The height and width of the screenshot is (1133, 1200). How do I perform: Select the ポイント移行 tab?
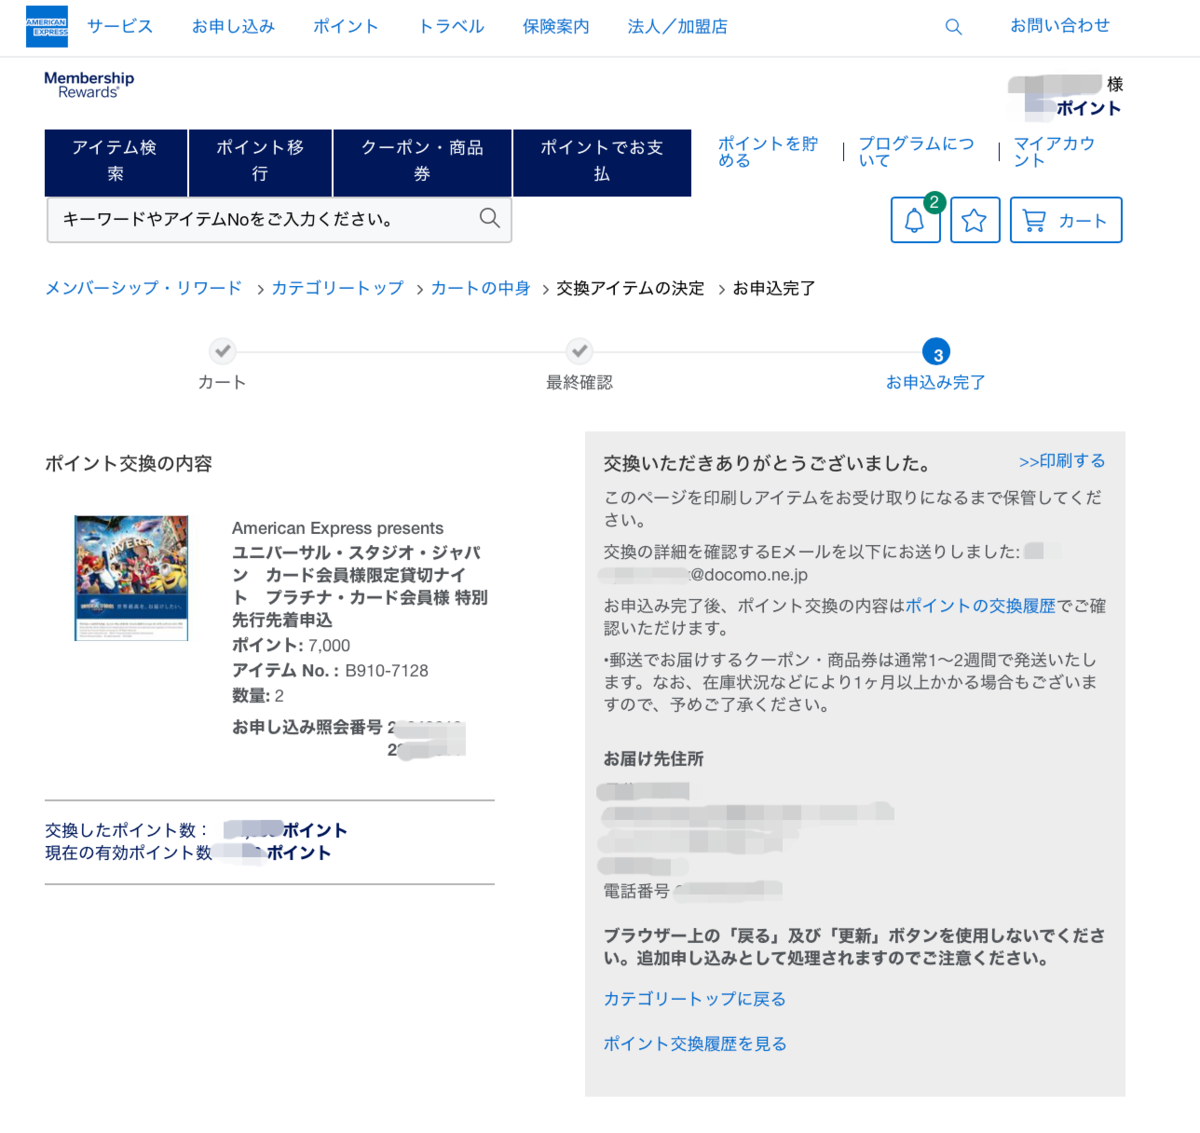click(260, 162)
